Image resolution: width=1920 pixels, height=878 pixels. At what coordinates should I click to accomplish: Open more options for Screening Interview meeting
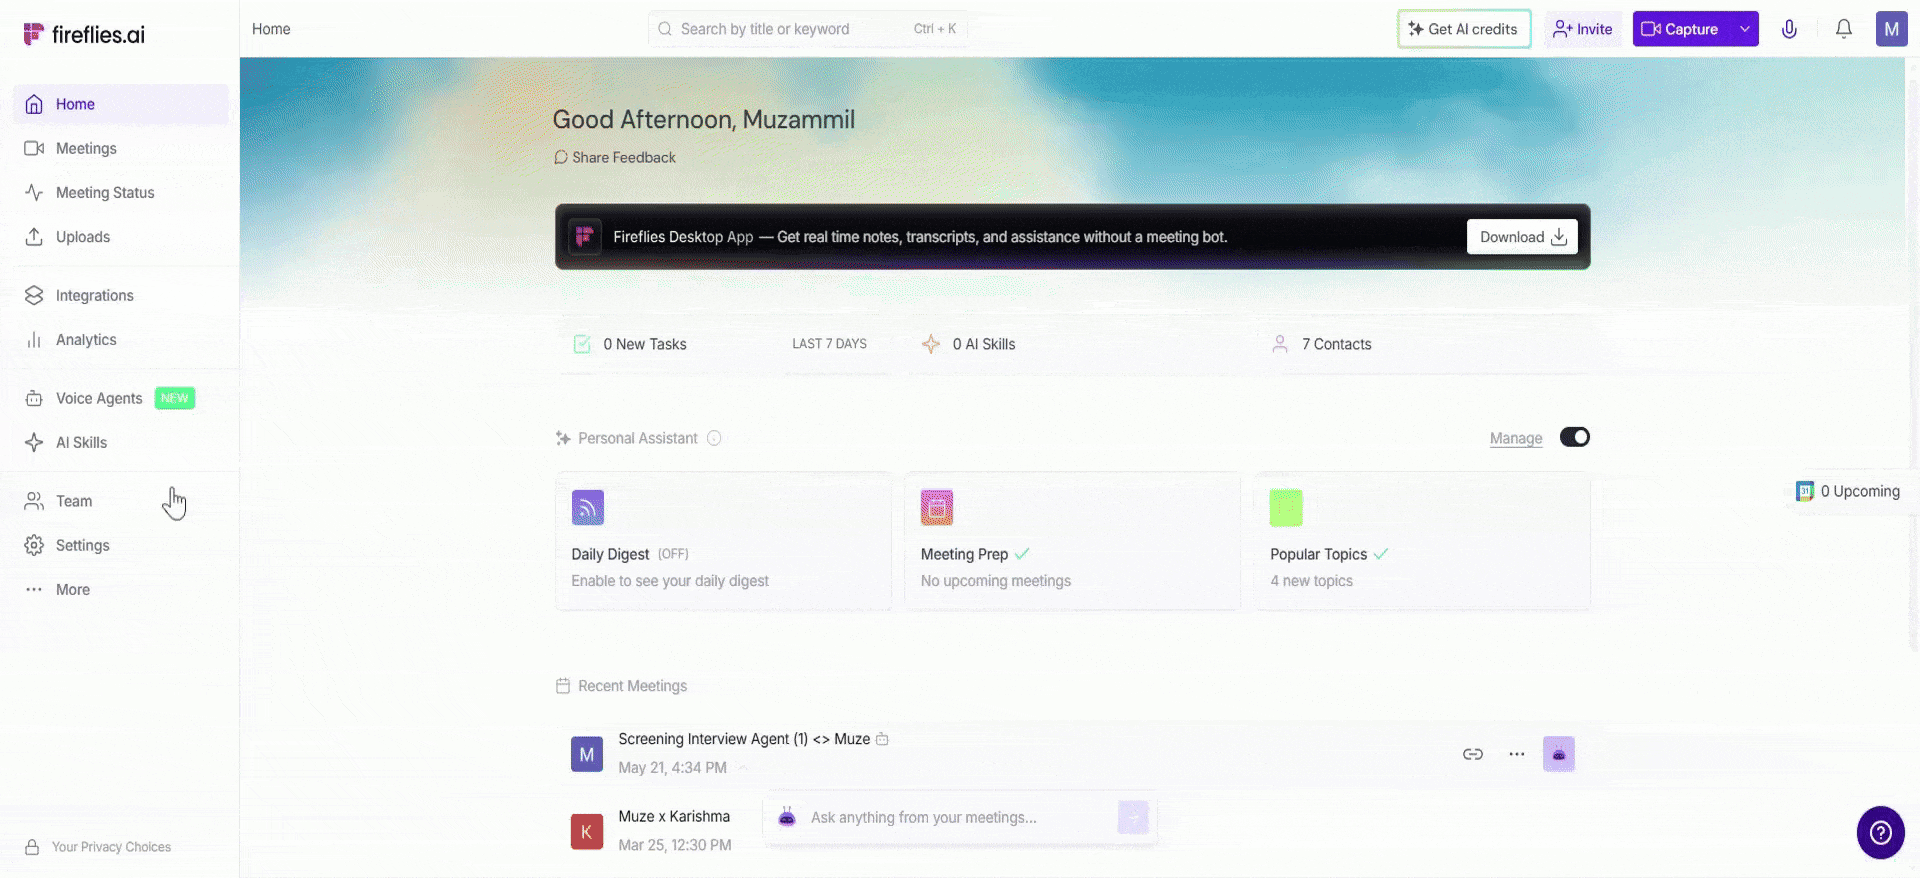pos(1517,754)
